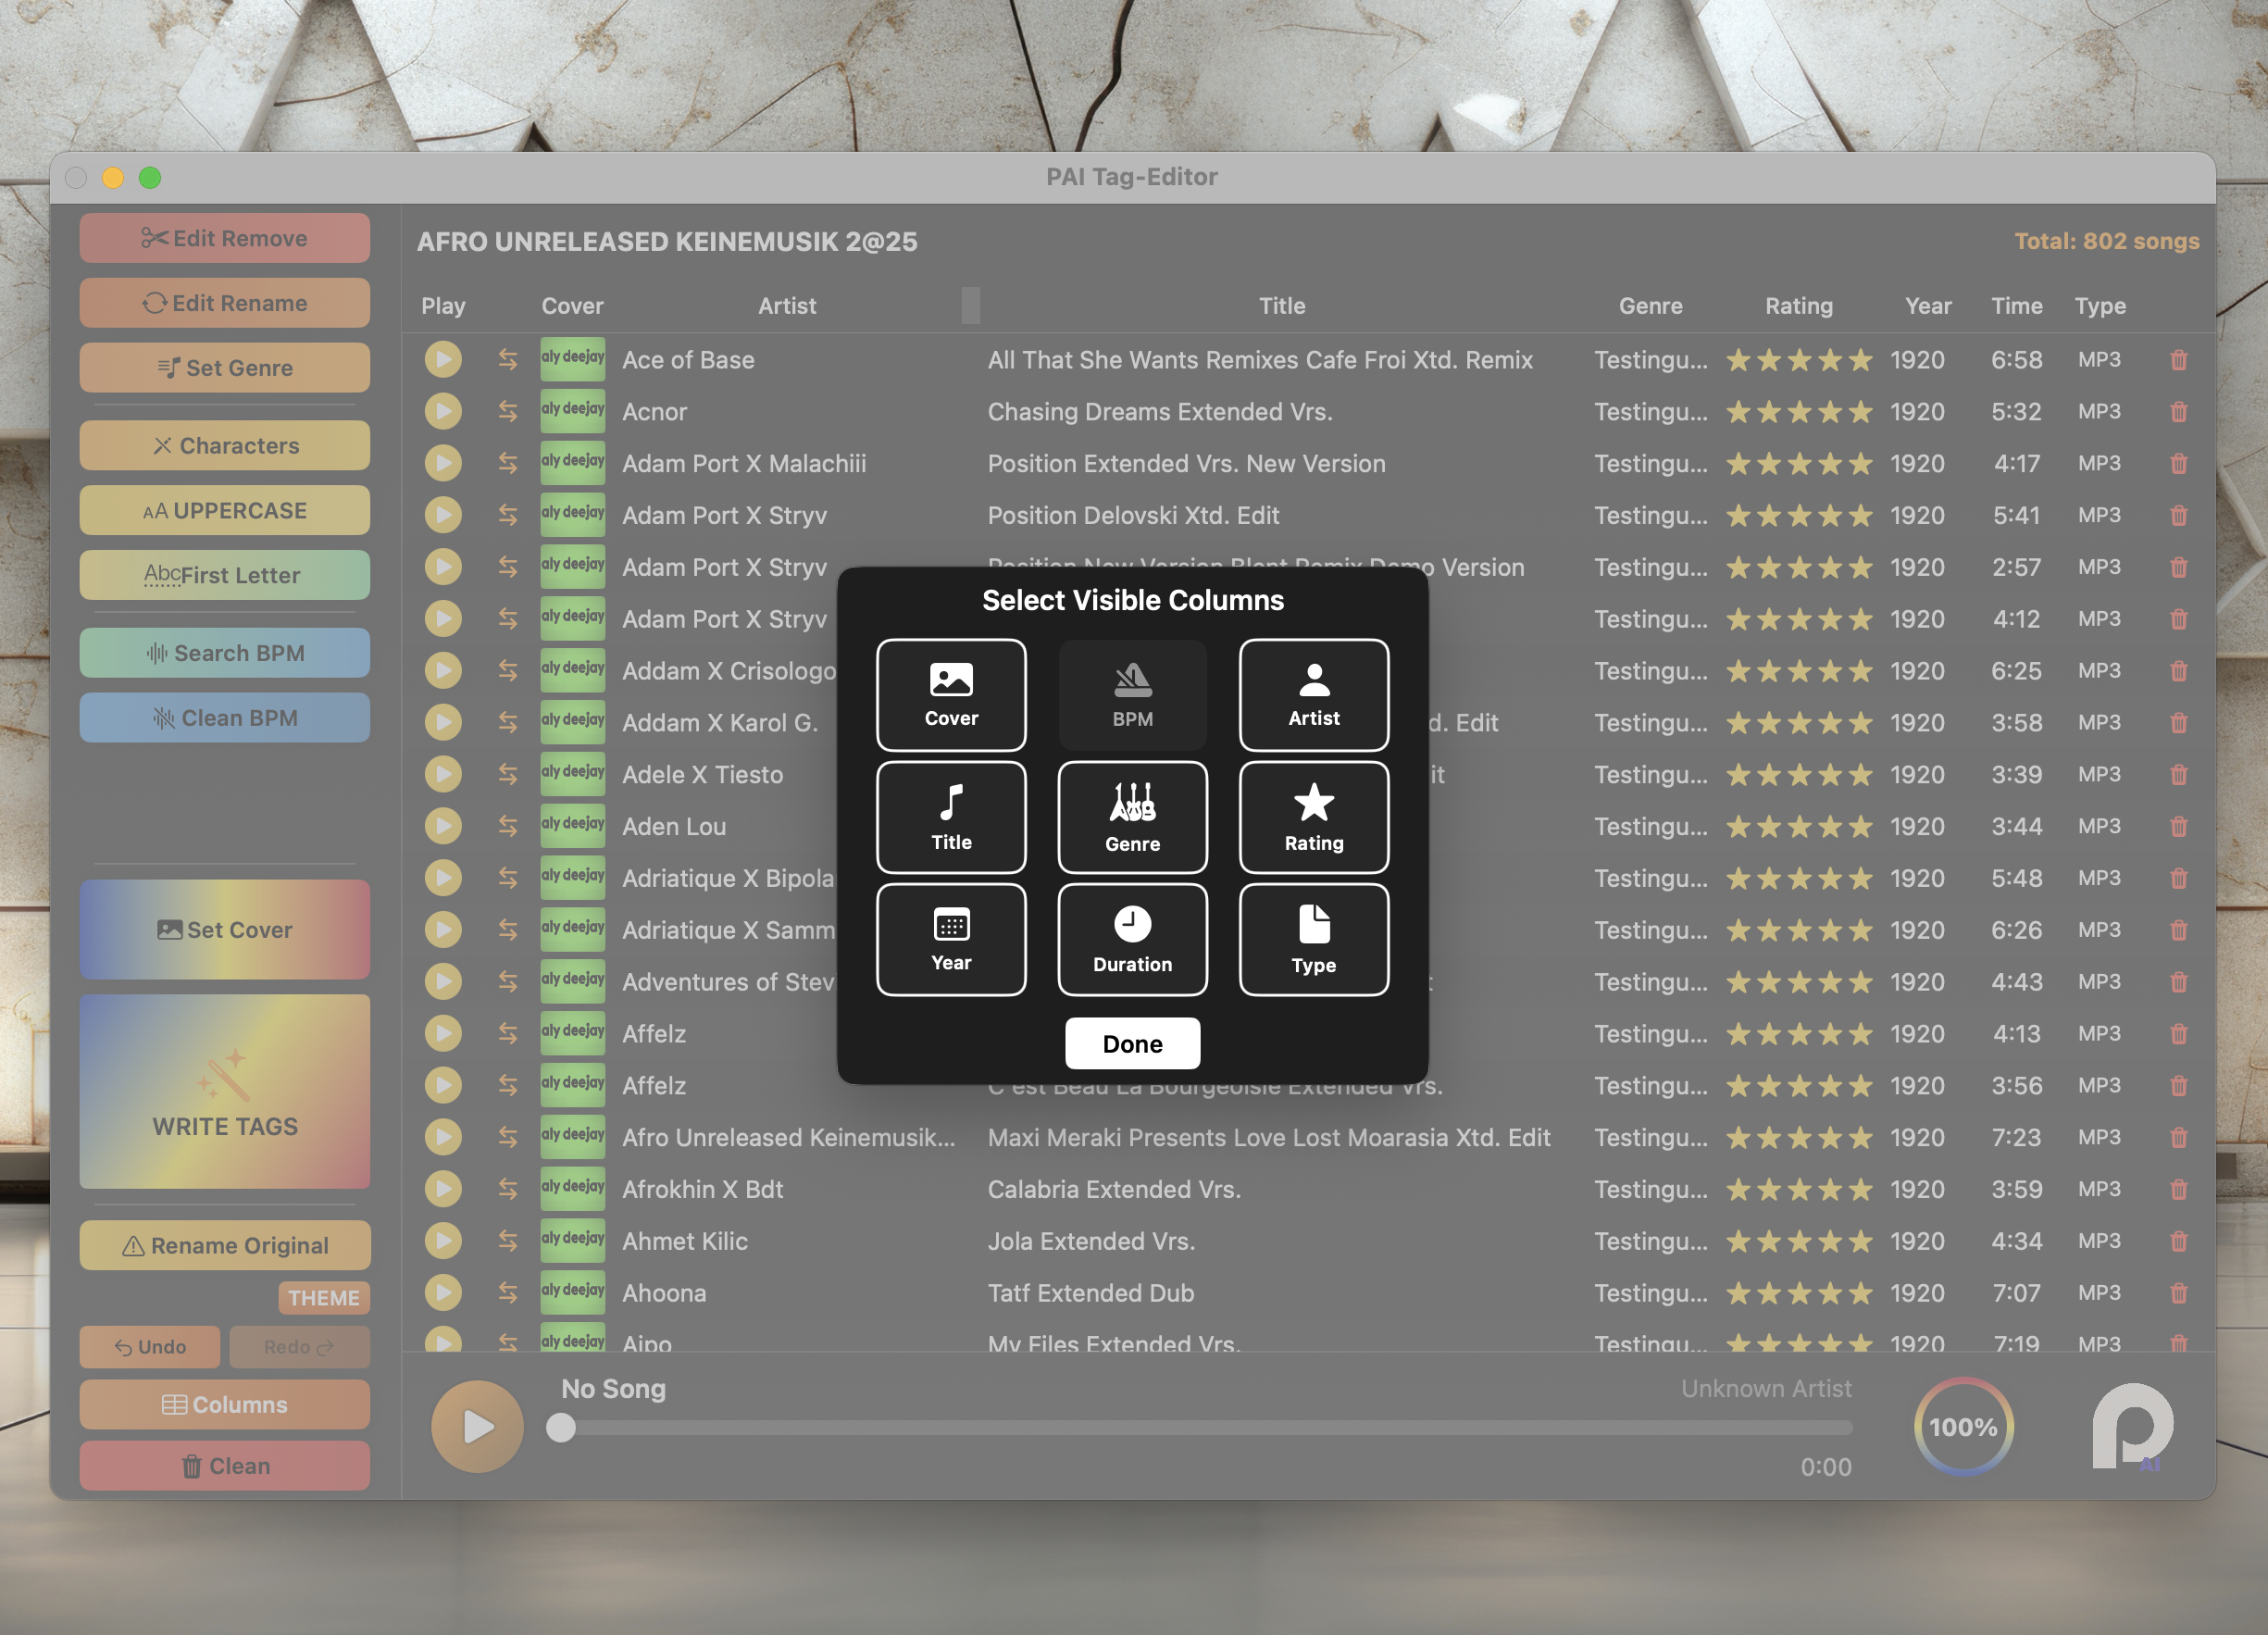
Task: Swap artist and title for Aden Lou
Action: tap(508, 826)
